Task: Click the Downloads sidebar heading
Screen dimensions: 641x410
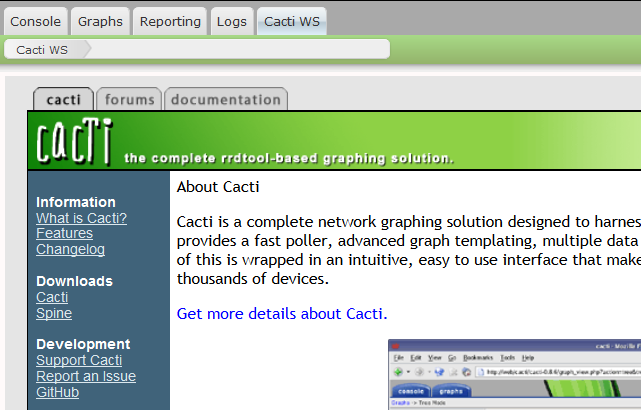Action: (x=74, y=281)
